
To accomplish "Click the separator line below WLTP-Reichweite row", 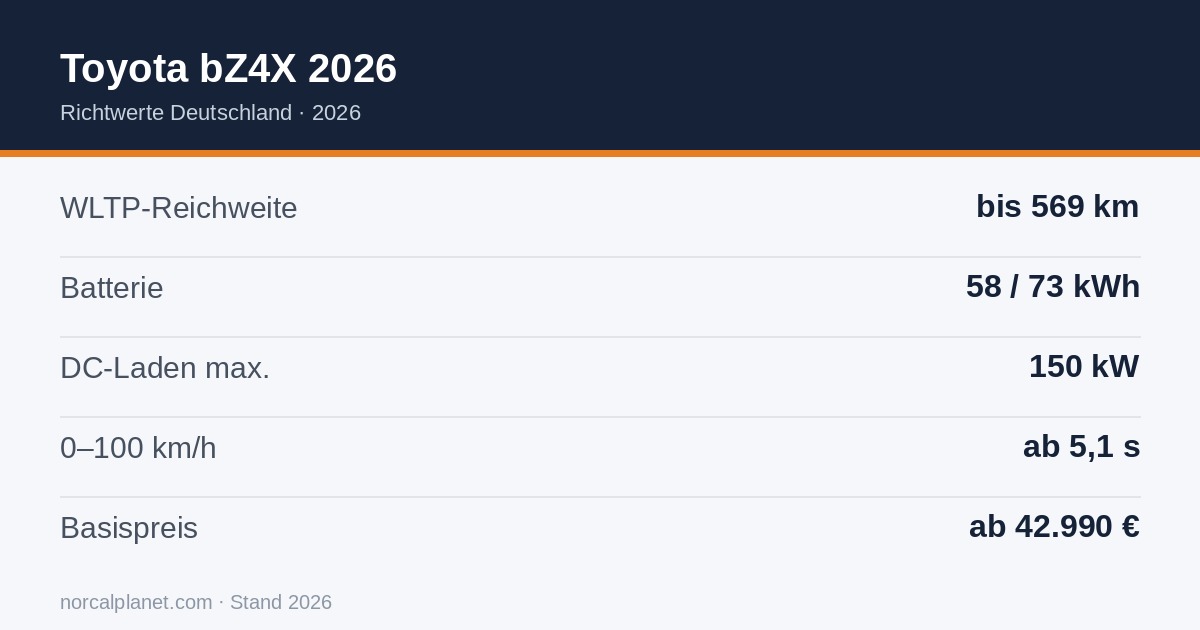I will (600, 257).
